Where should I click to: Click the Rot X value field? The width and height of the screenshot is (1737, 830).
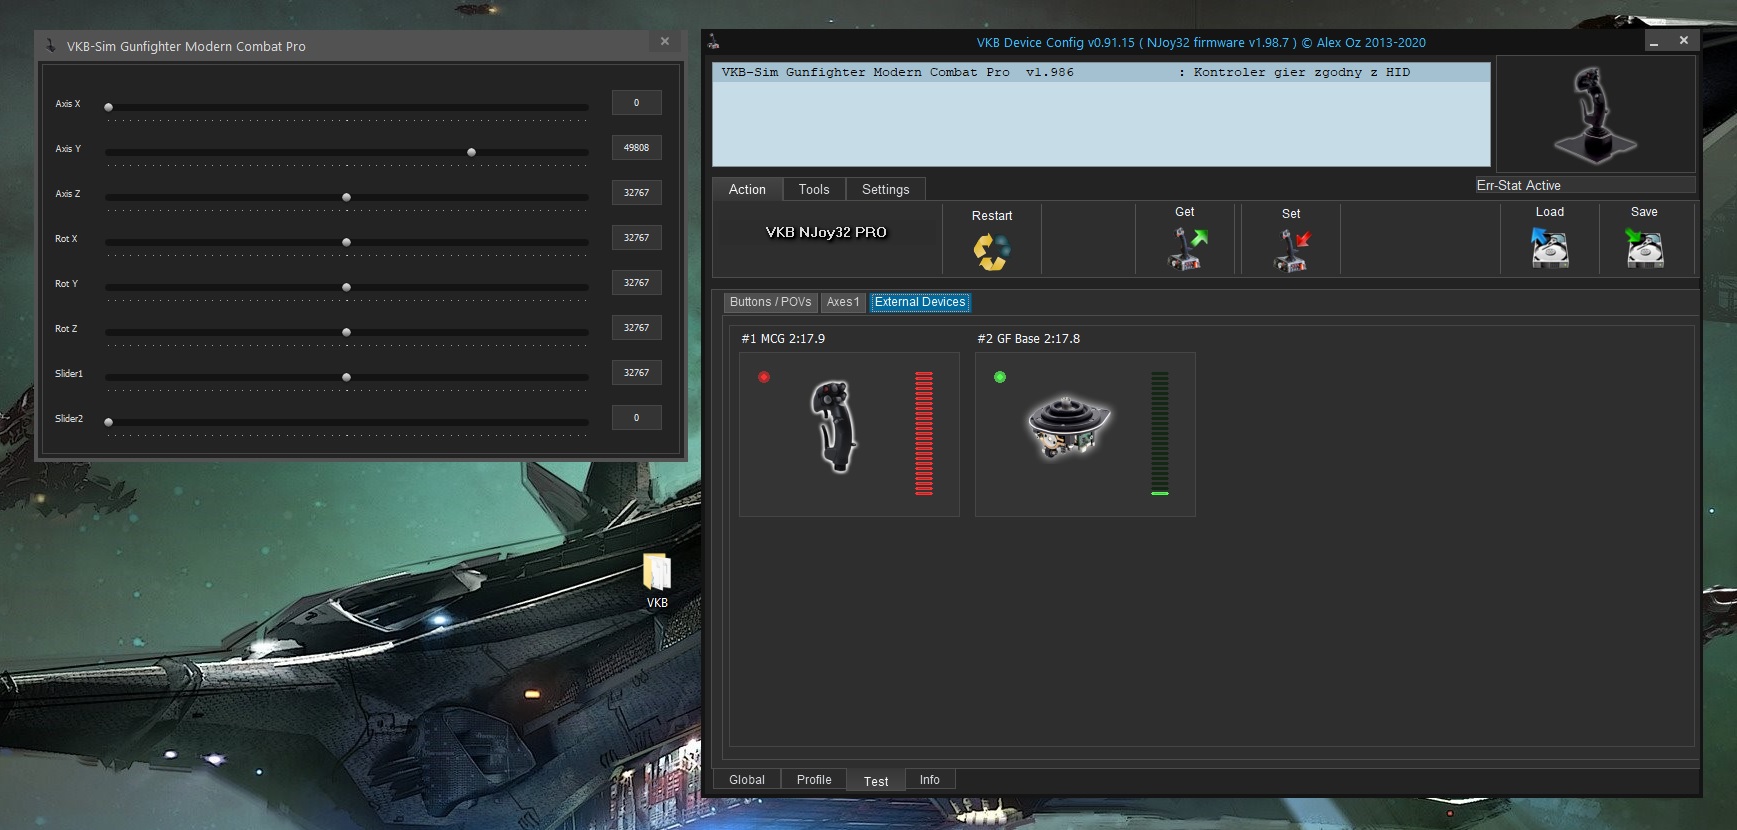click(637, 237)
